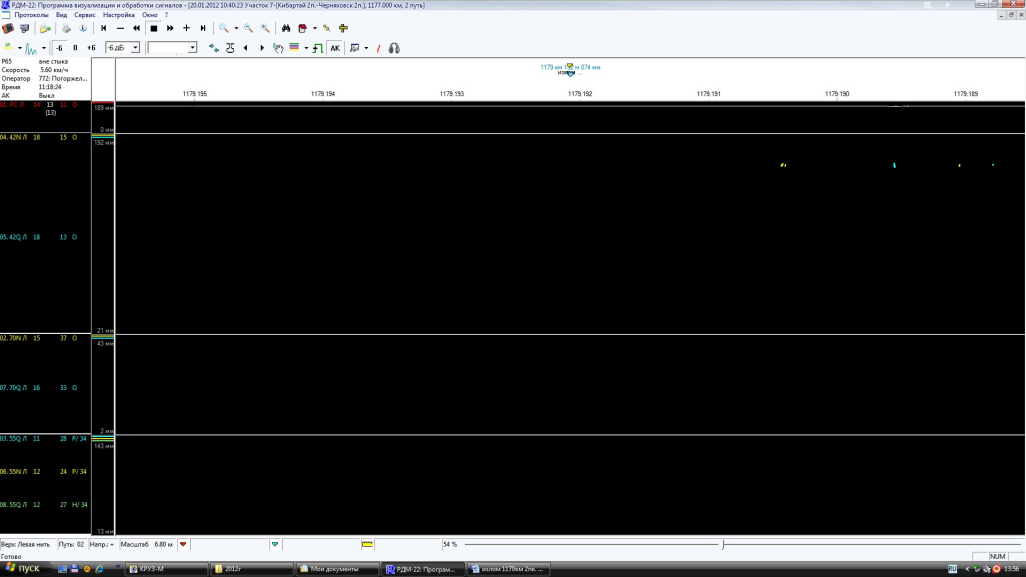Click the download arrow icon after printer
Image resolution: width=1026 pixels, height=577 pixels.
(x=83, y=29)
